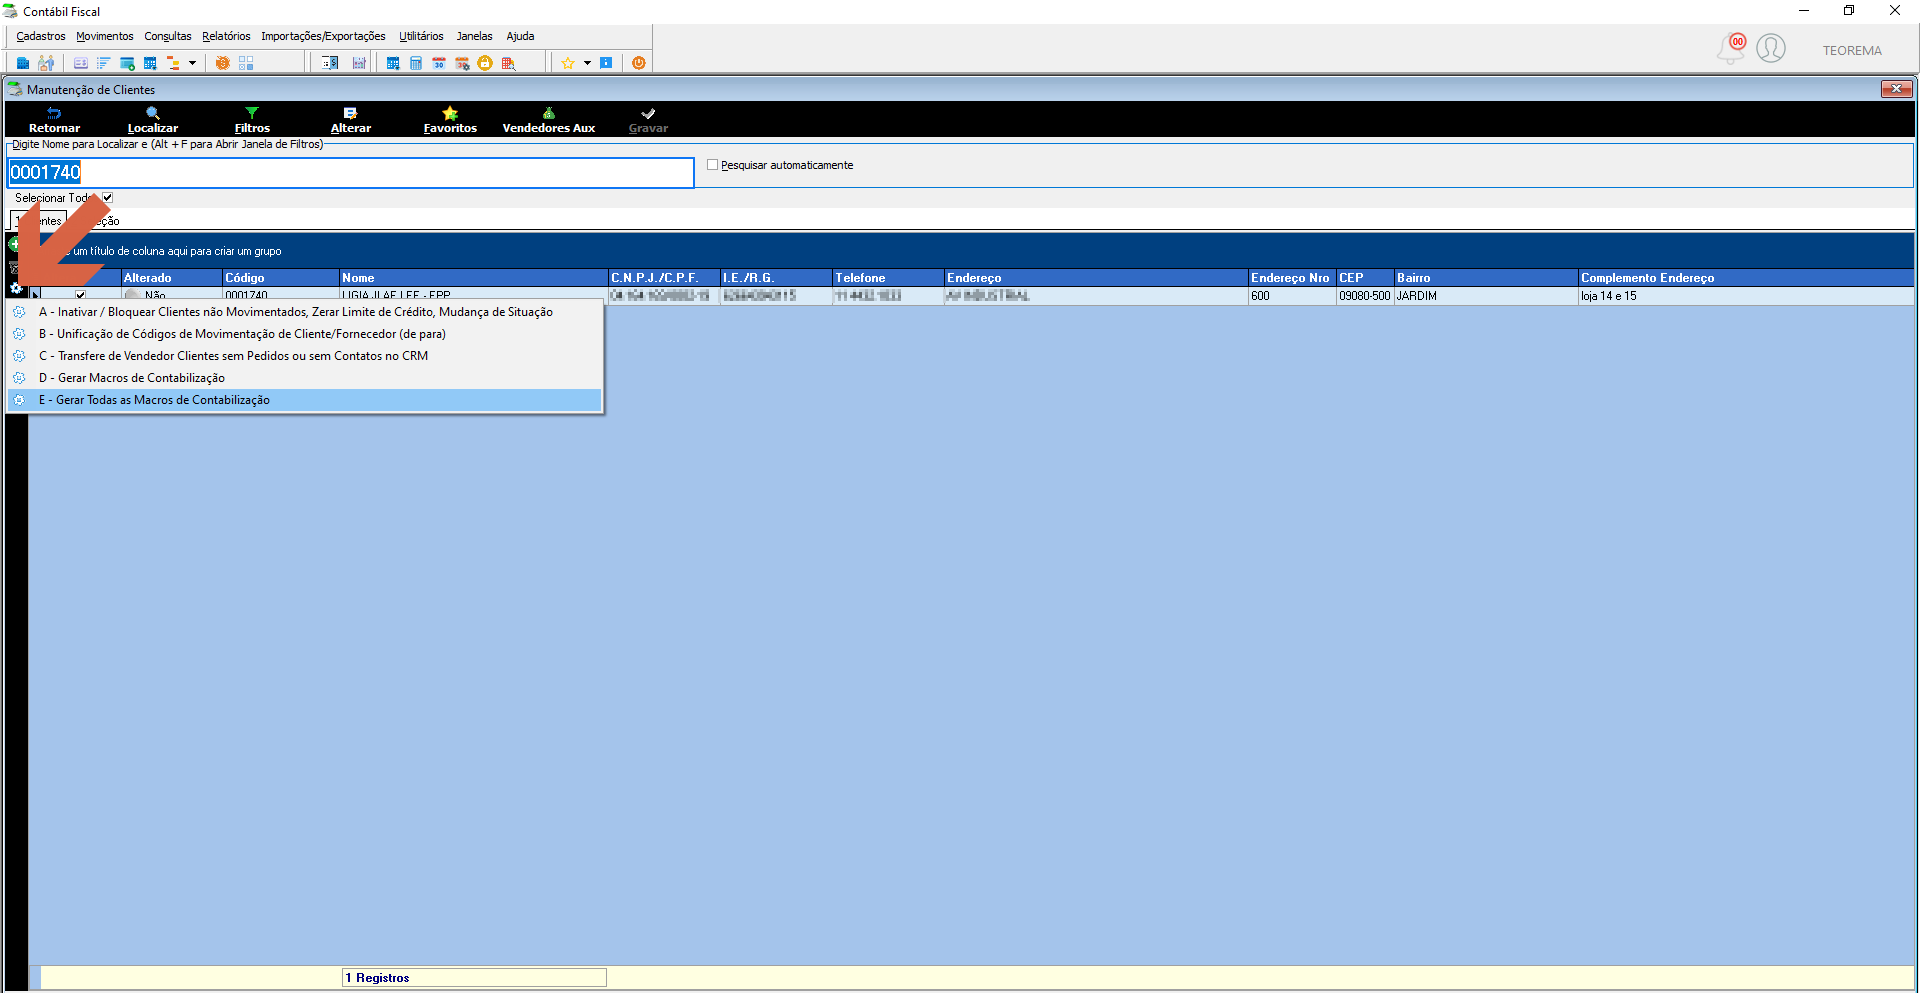Sort by the Bairro column header
The height and width of the screenshot is (993, 1920).
1486,278
